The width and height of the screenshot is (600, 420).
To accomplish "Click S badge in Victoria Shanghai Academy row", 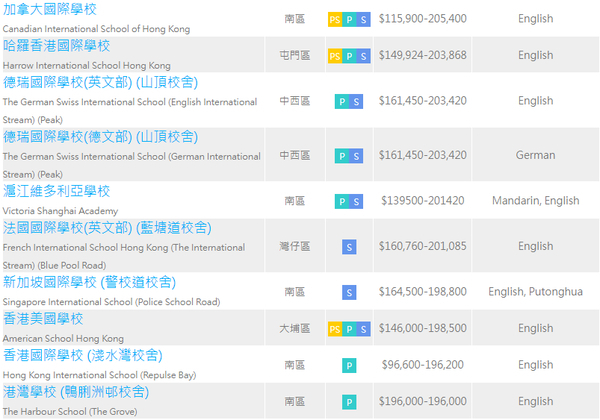I will click(356, 202).
